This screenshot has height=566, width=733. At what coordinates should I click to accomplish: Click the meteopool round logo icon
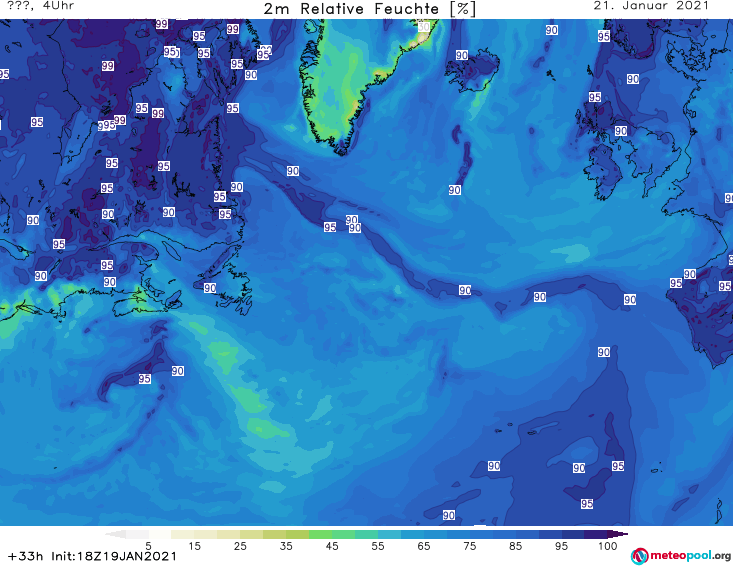click(x=640, y=556)
